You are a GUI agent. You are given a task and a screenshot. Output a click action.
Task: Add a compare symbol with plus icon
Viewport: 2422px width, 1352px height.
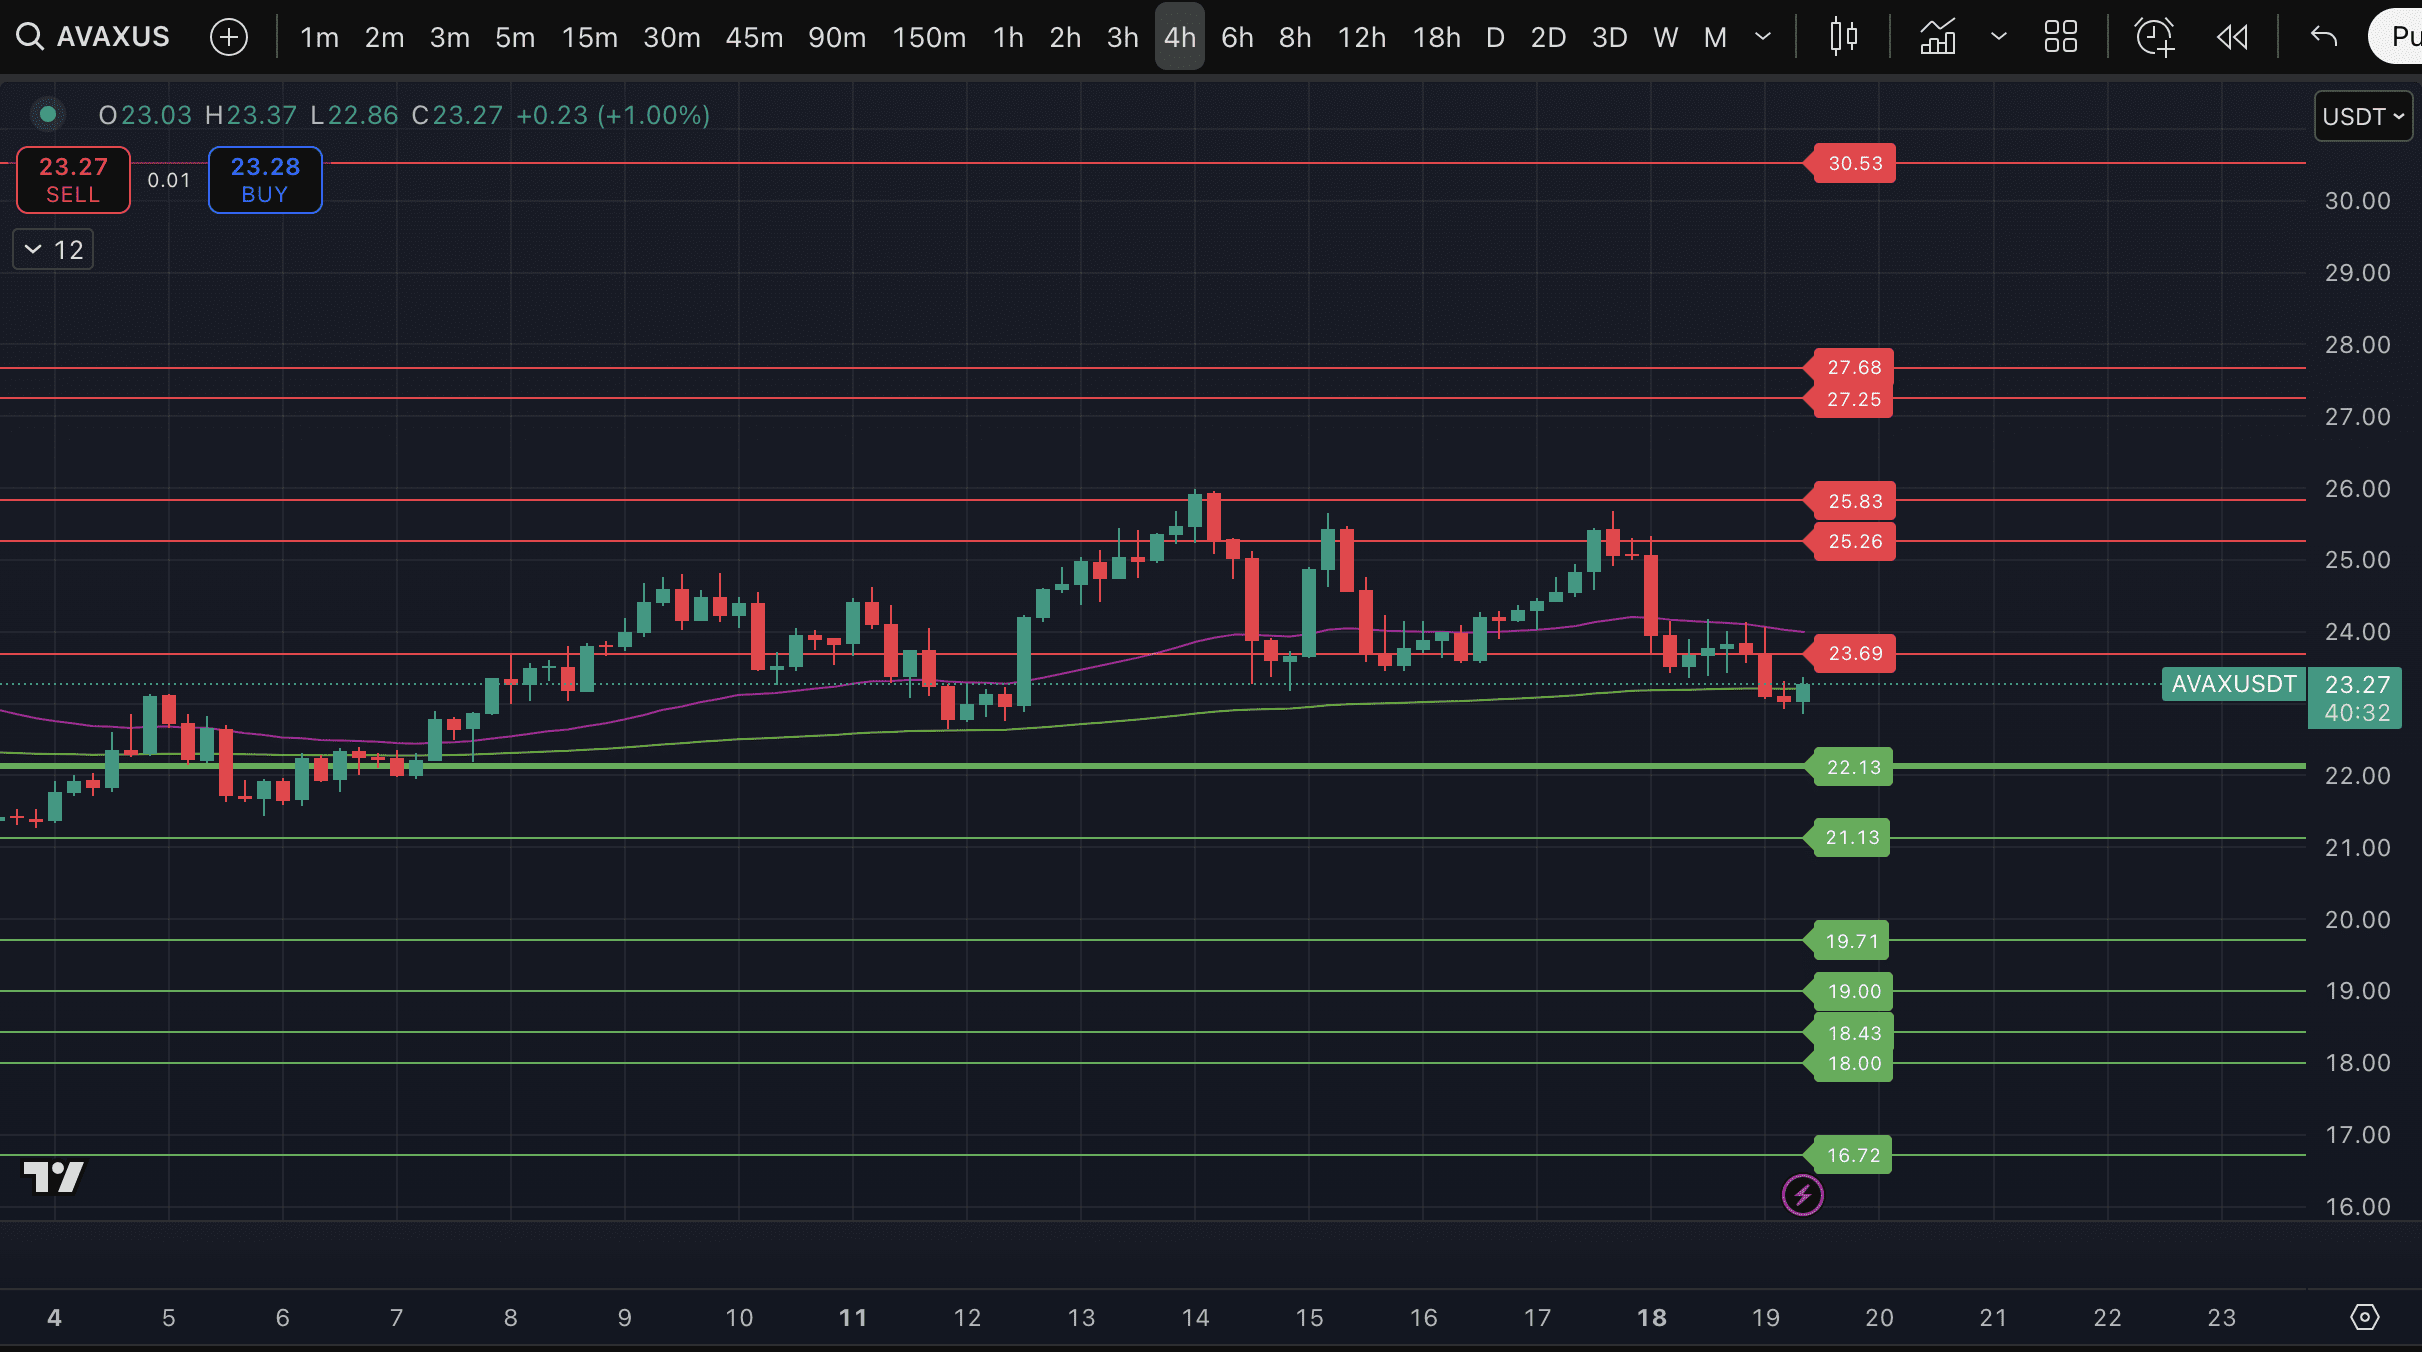pos(229,37)
